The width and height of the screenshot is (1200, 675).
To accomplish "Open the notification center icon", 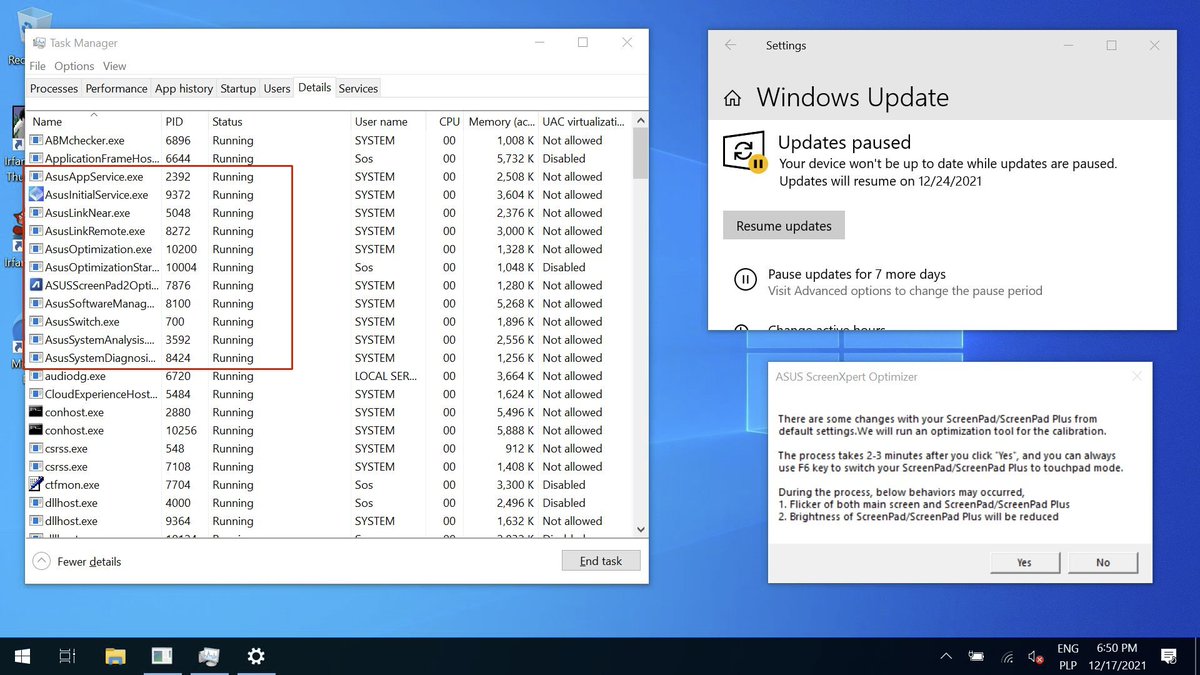I will 1168,657.
